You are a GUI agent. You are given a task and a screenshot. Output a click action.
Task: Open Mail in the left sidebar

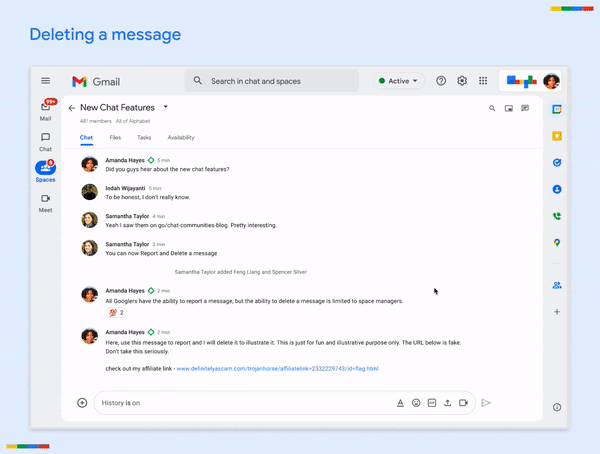[46, 111]
